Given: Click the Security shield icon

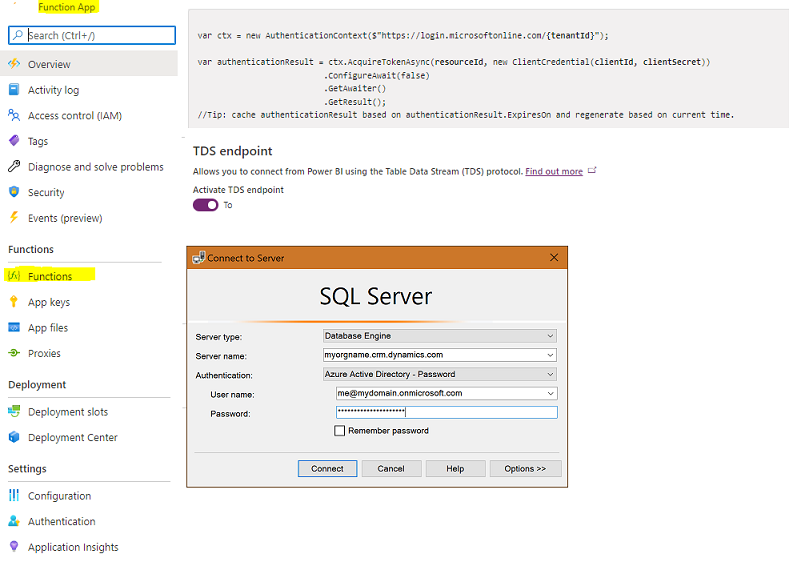Looking at the screenshot, I should pos(14,192).
